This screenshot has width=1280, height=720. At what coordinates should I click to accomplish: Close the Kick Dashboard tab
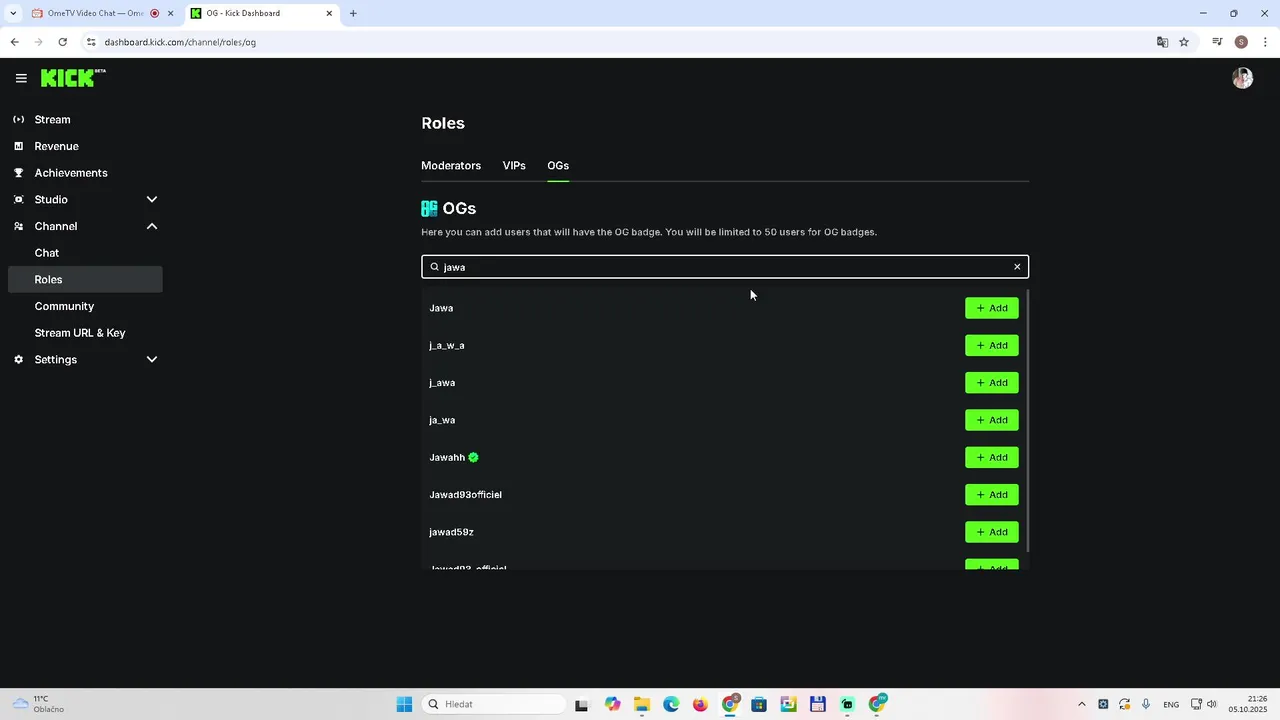pyautogui.click(x=329, y=13)
